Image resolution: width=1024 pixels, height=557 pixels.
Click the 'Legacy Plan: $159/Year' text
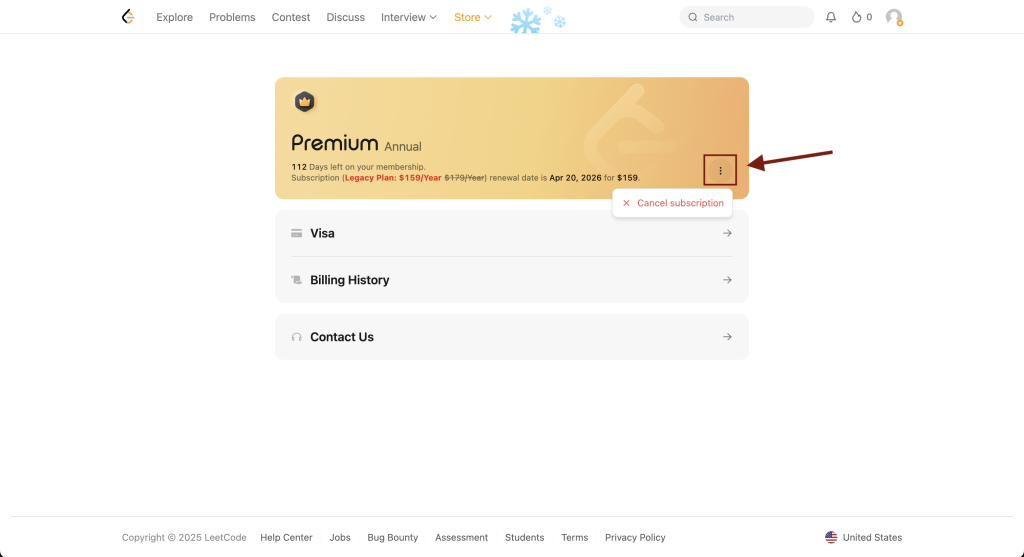pos(393,178)
